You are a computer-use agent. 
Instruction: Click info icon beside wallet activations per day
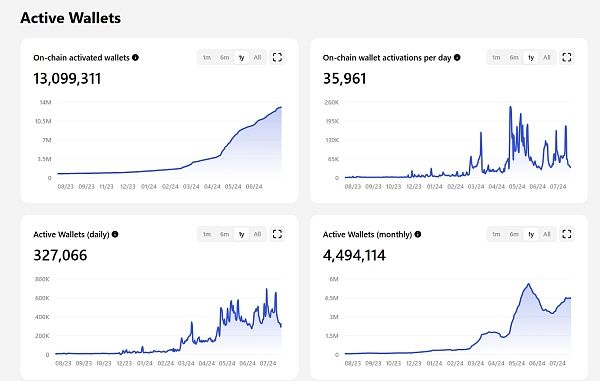457,57
